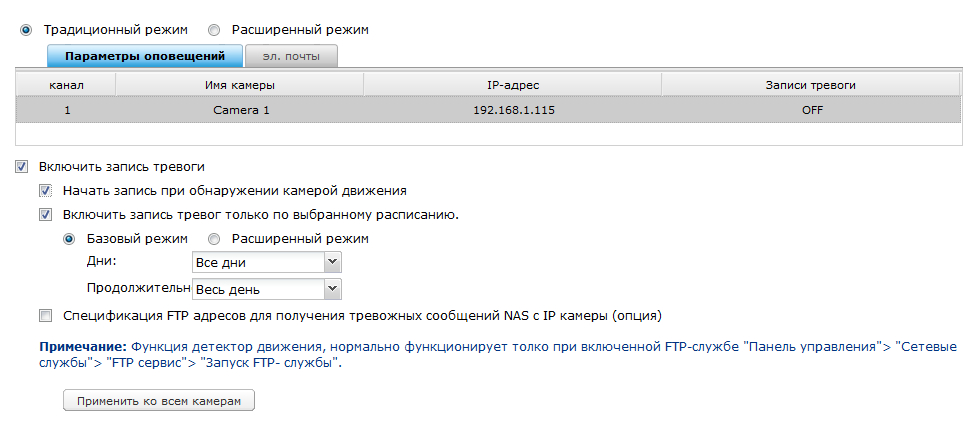Choose the Базовый режим schedule radio button
980x448 pixels.
pos(70,239)
